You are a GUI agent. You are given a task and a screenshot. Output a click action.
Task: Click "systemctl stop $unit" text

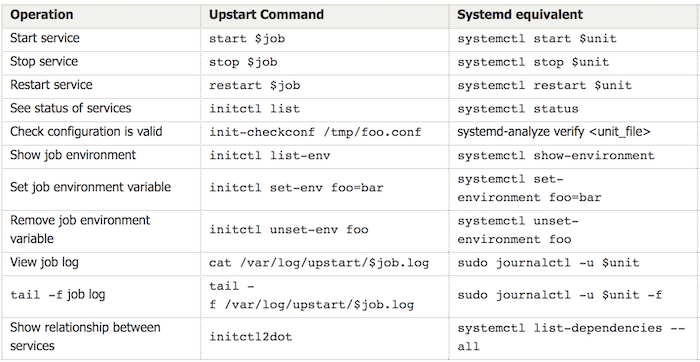point(533,62)
